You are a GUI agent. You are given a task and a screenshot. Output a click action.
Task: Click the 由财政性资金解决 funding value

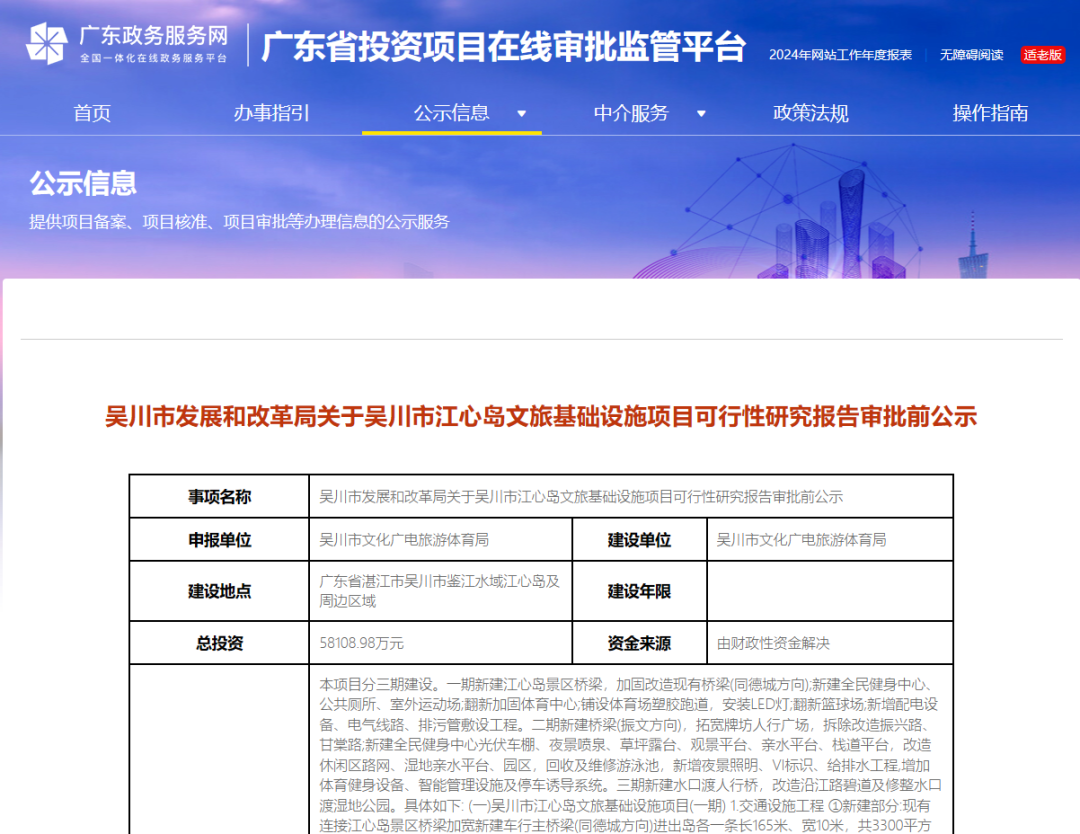773,643
